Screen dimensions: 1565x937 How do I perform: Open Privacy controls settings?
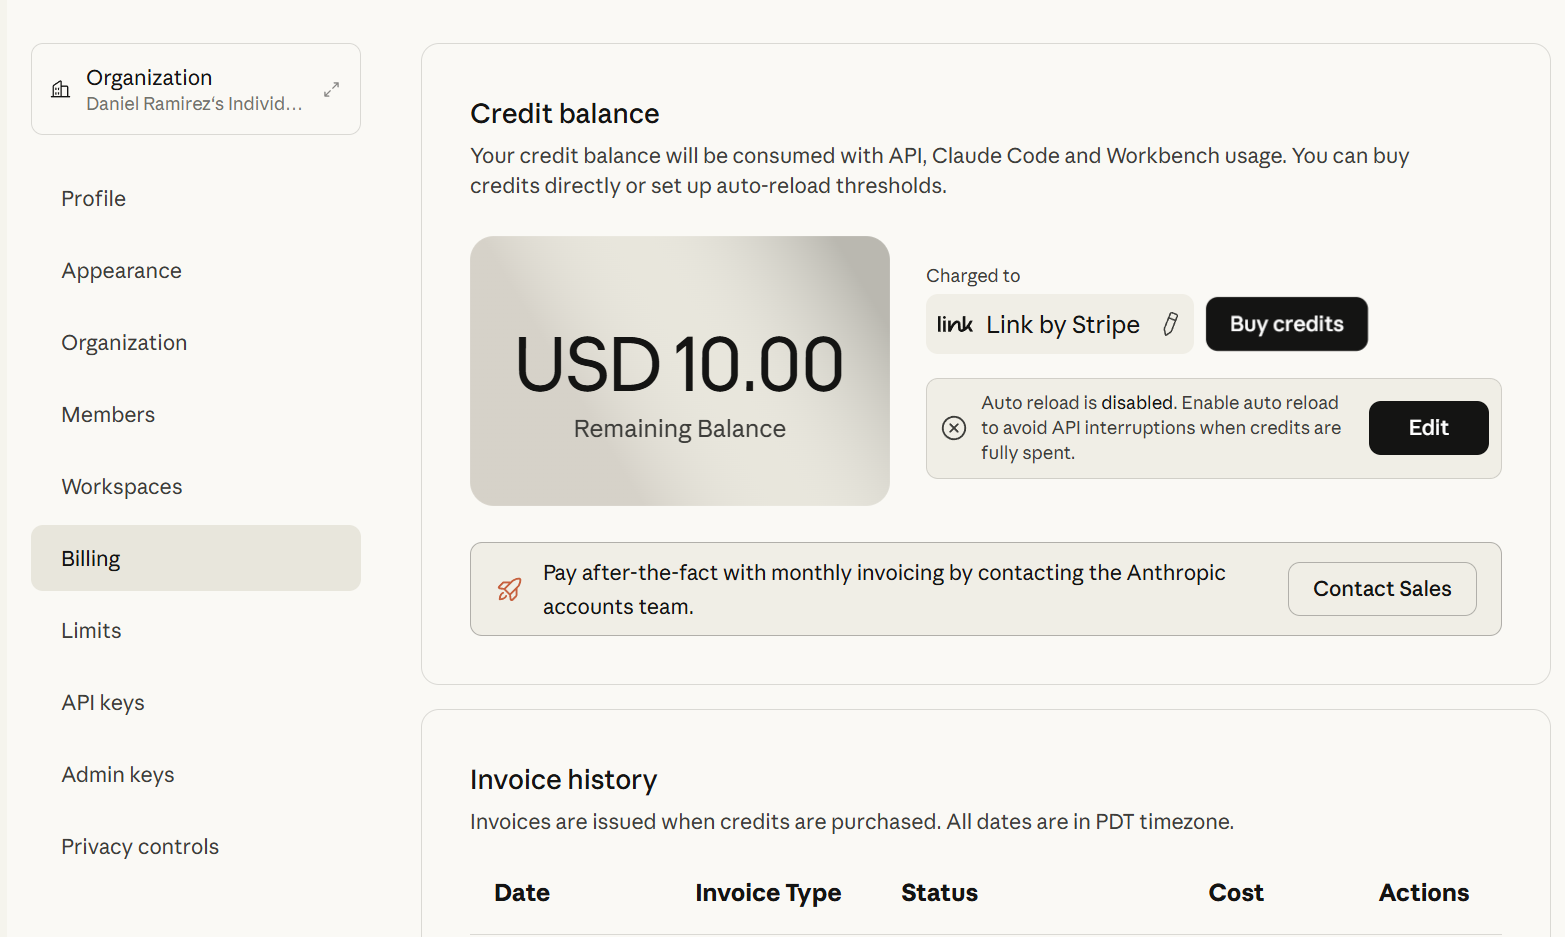coord(140,847)
